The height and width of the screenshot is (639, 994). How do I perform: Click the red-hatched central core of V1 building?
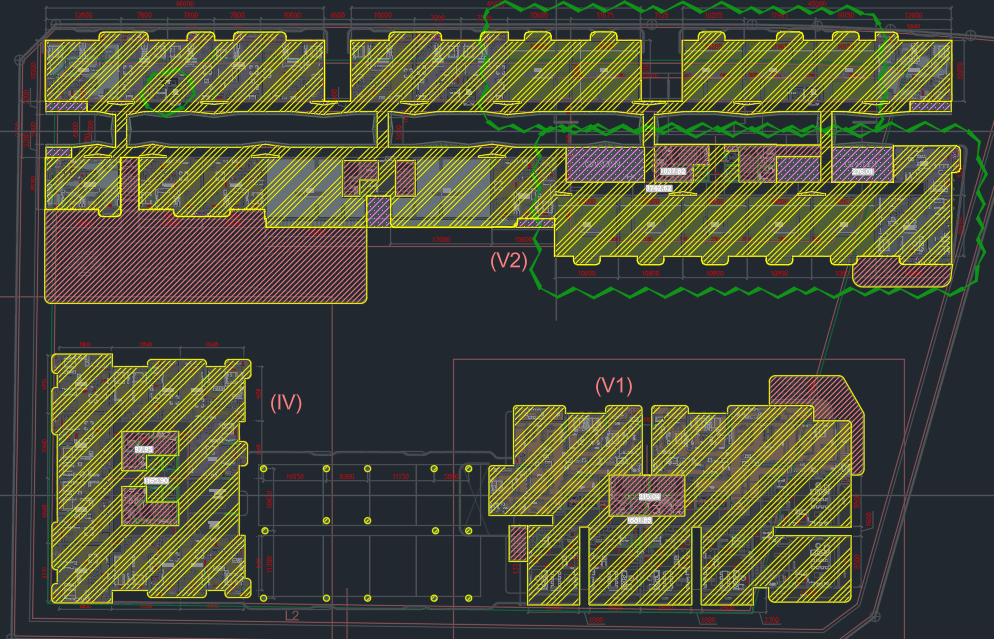647,494
